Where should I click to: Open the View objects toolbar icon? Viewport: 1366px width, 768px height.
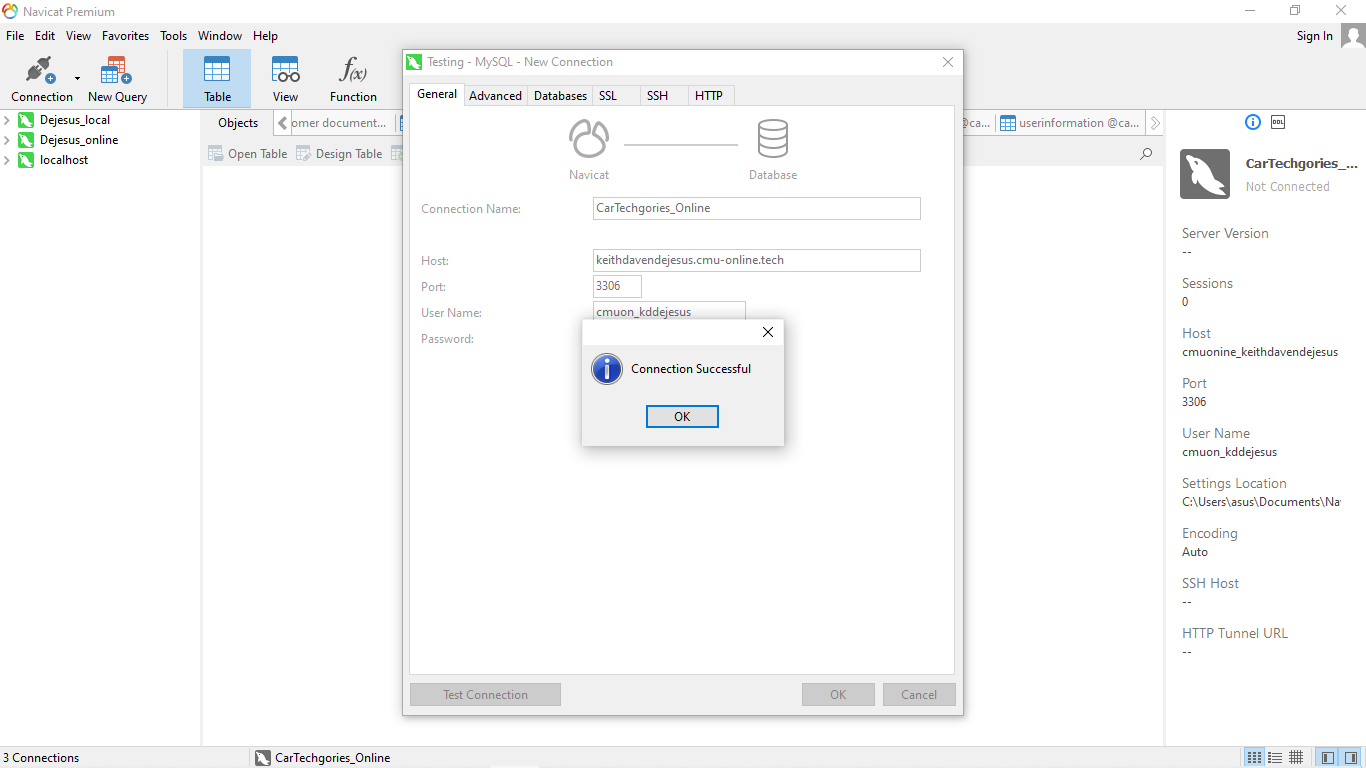[285, 79]
